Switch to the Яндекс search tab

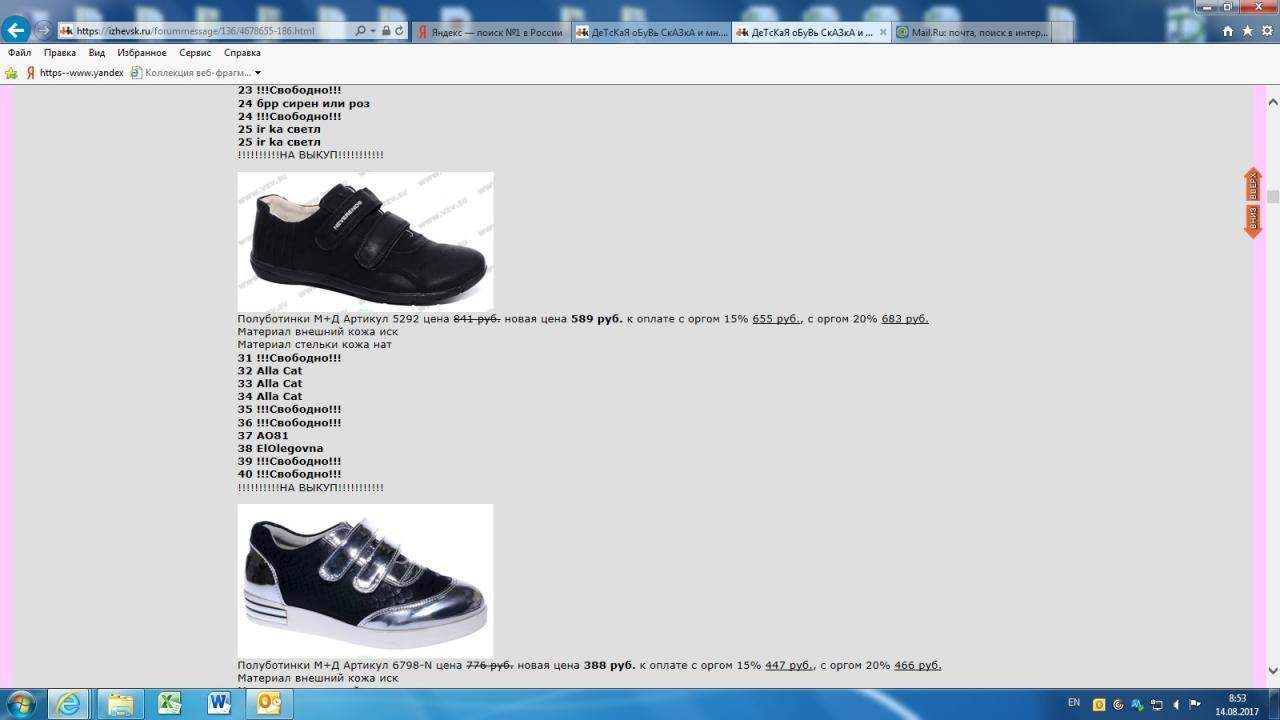[x=490, y=32]
